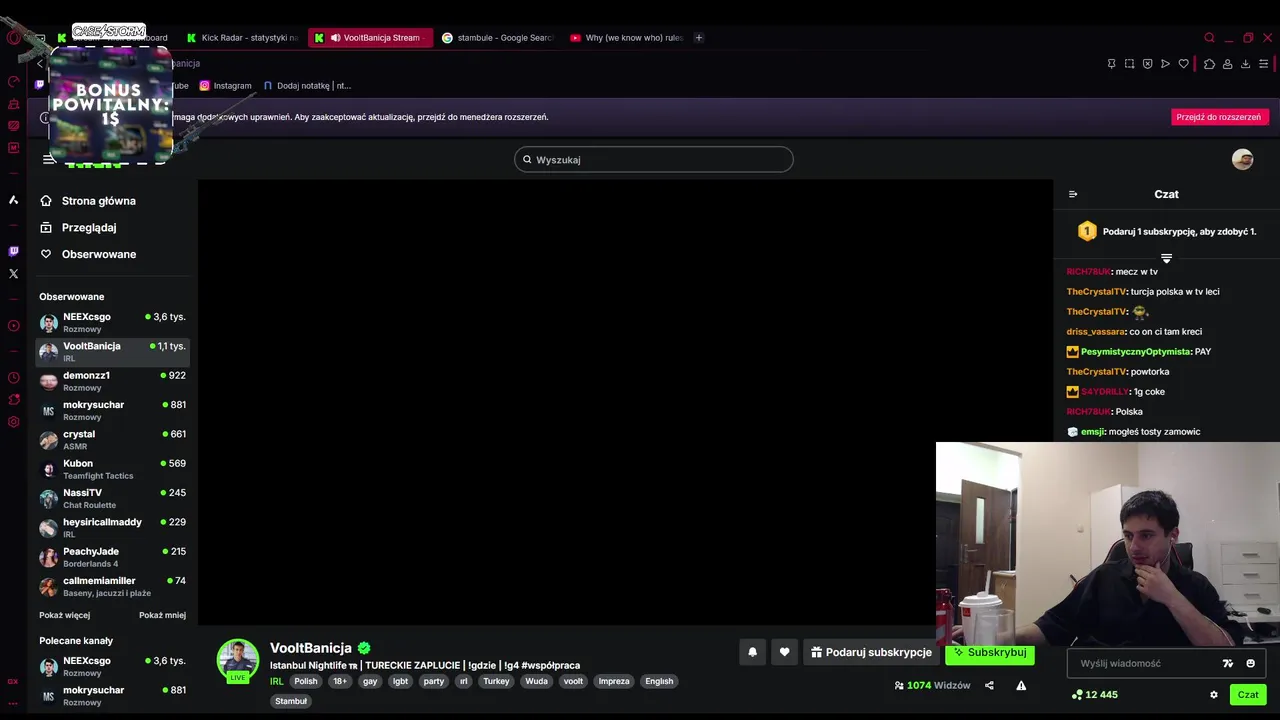Click the stream share icon
This screenshot has height=720, width=1280.
coord(989,685)
